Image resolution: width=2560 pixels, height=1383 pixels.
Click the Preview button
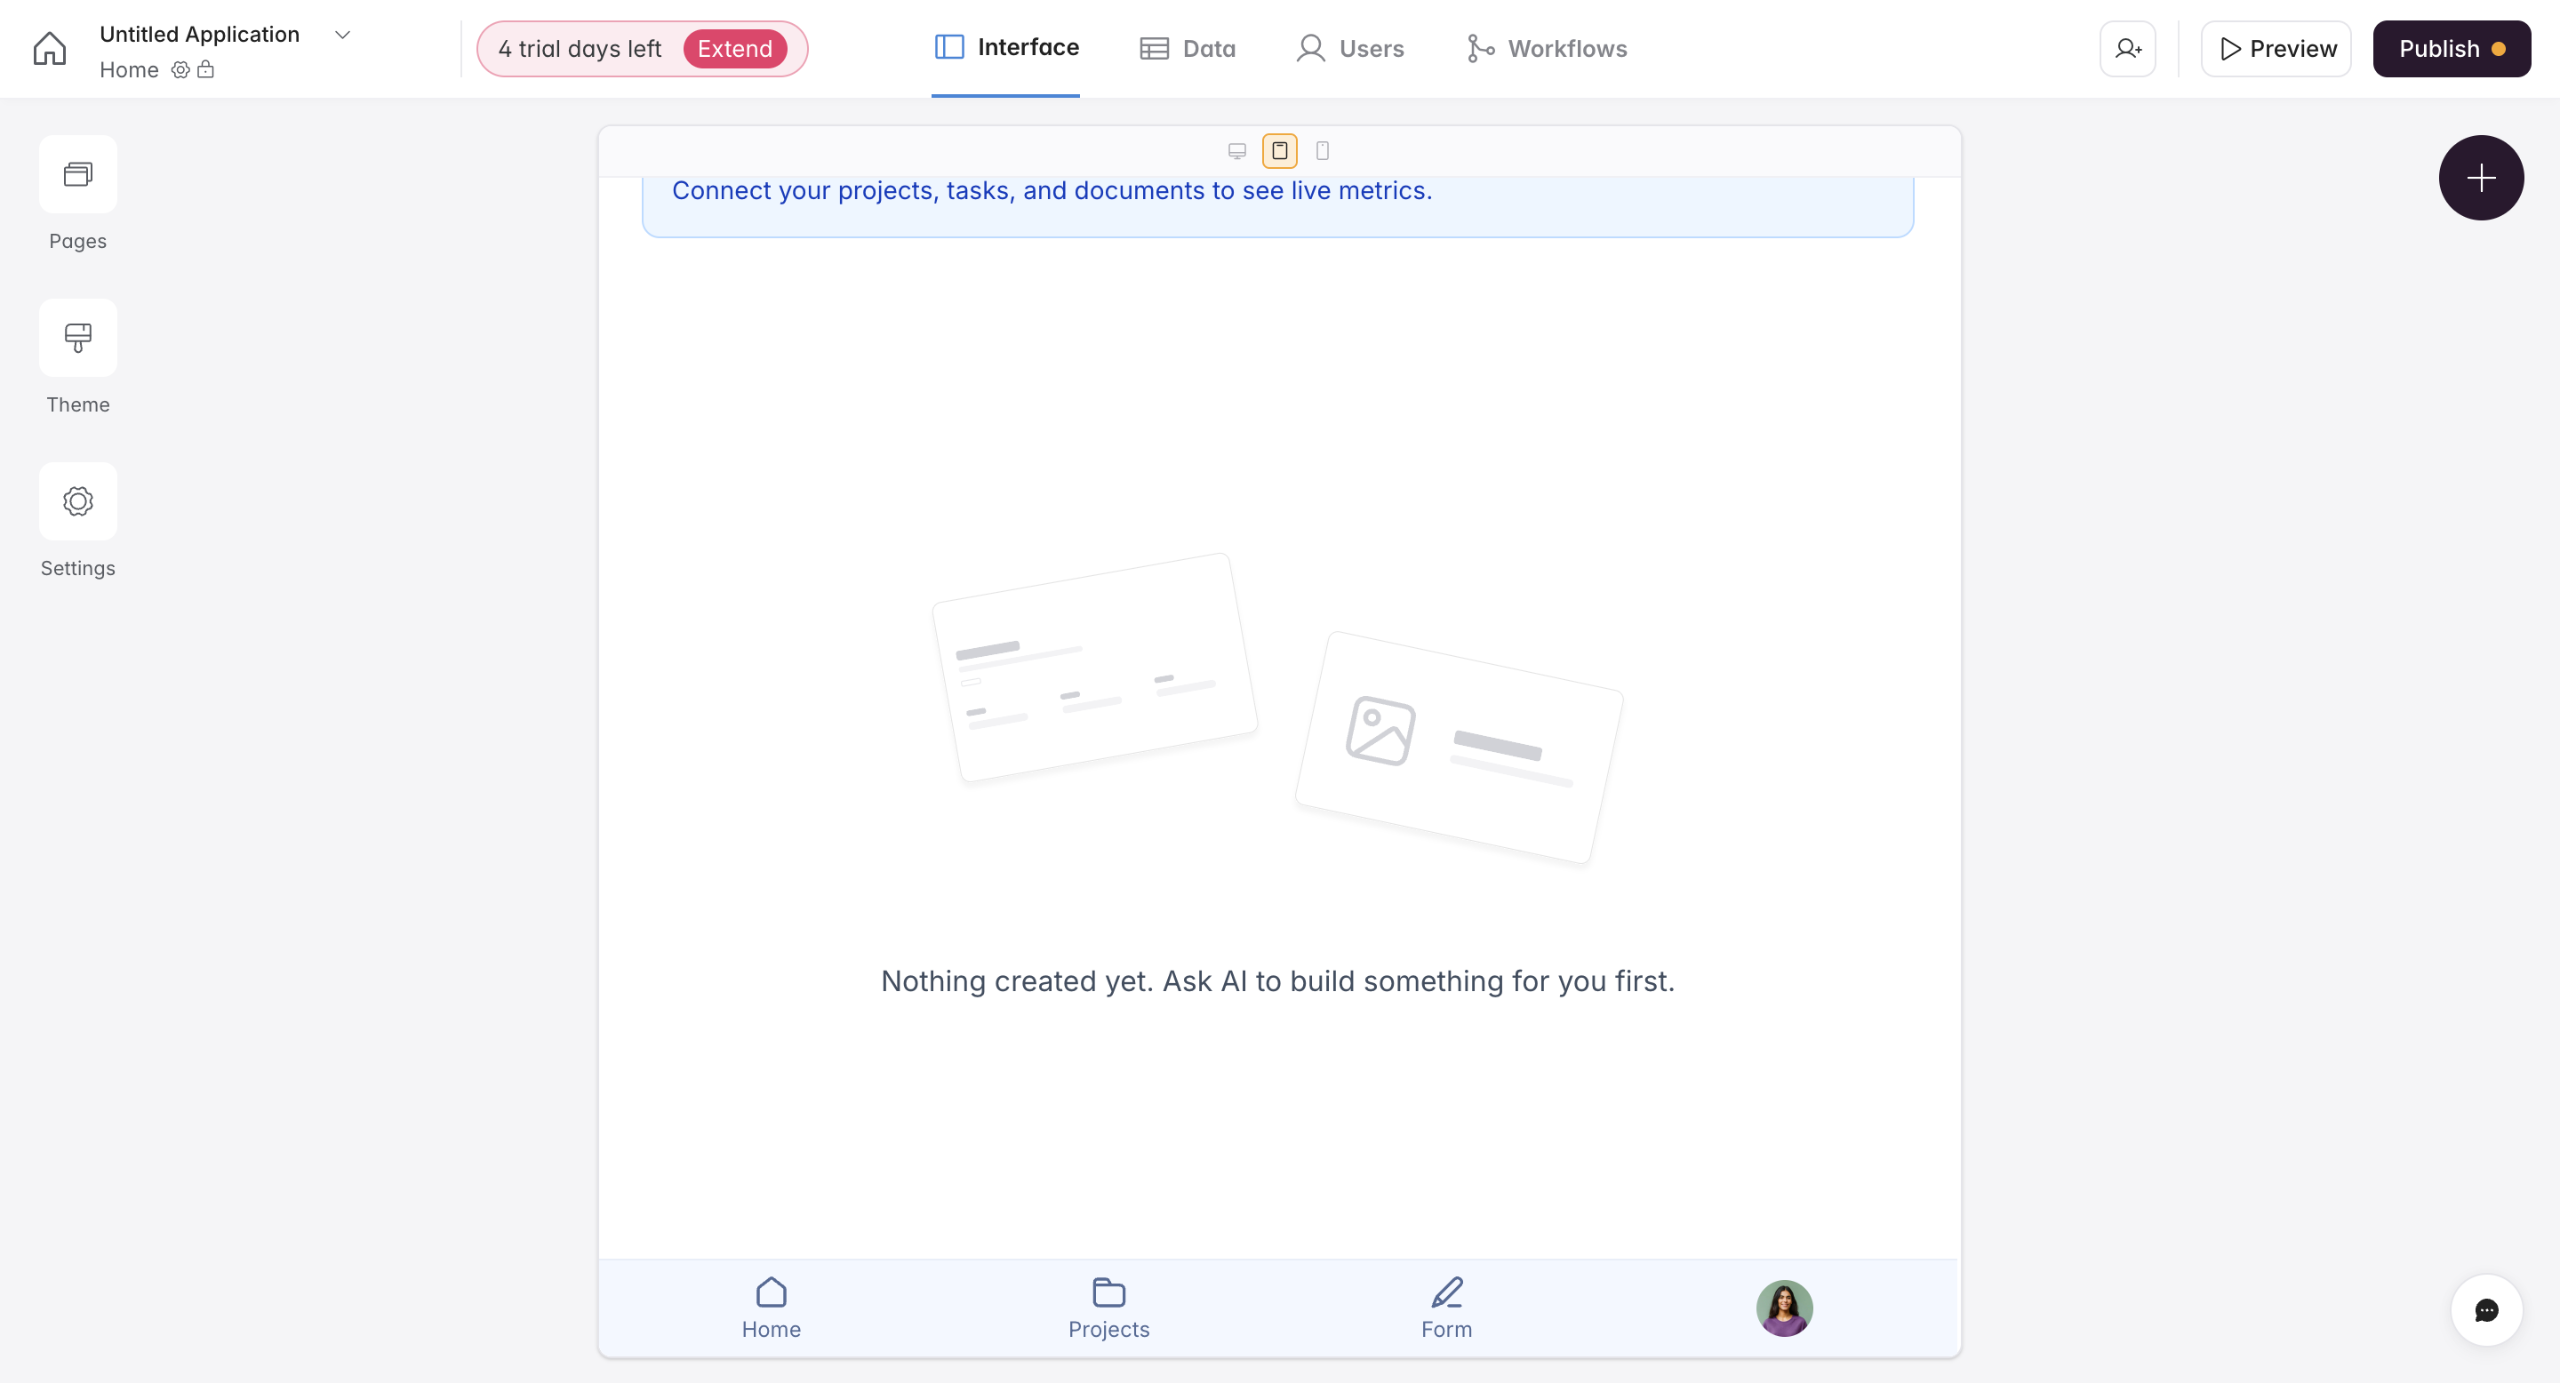2276,49
